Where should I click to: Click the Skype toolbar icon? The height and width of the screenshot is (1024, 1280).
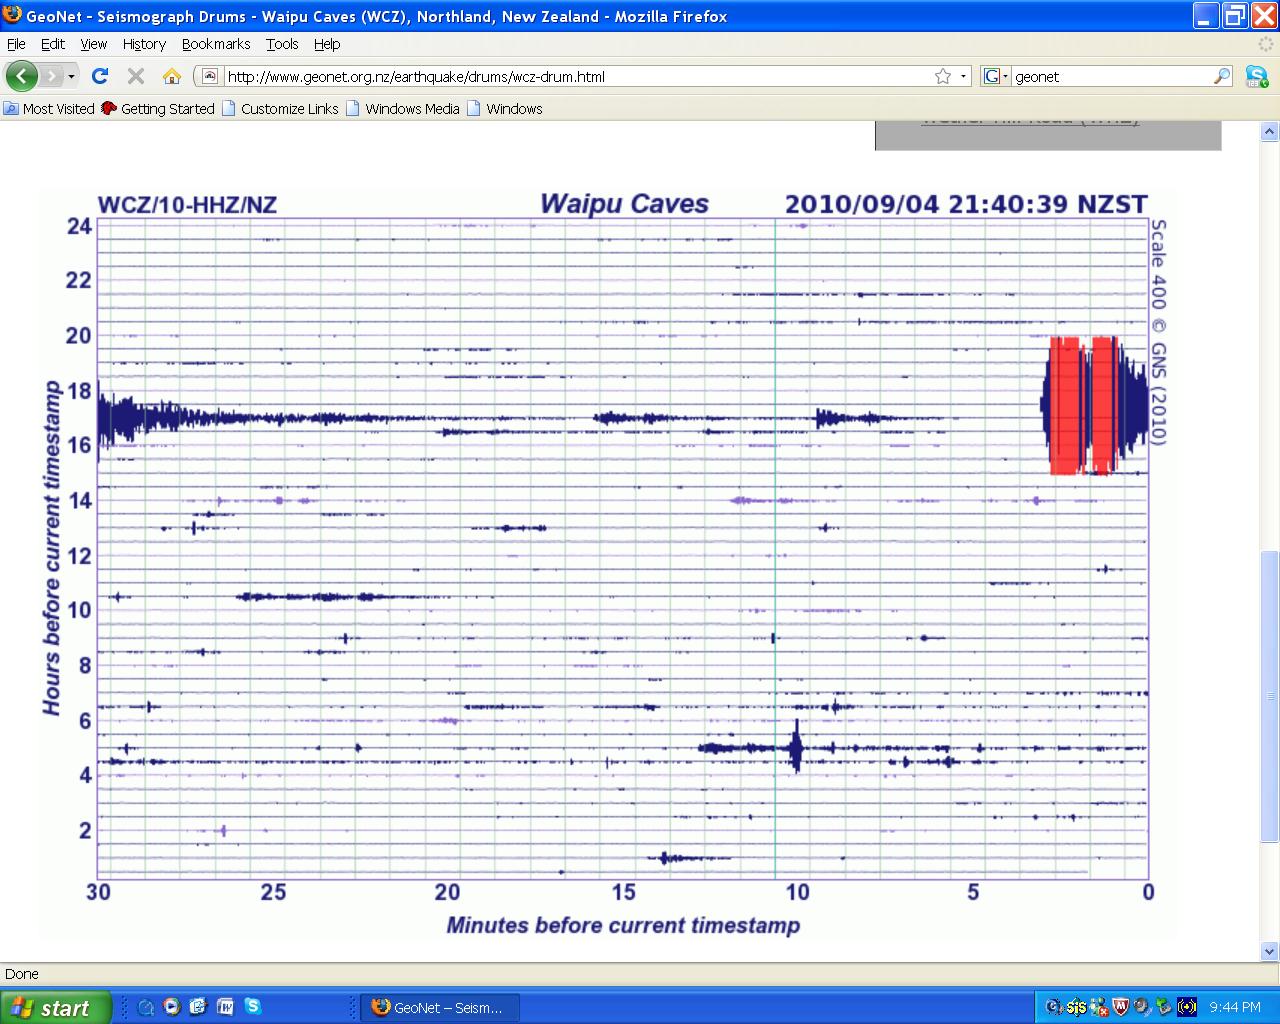tap(1256, 76)
